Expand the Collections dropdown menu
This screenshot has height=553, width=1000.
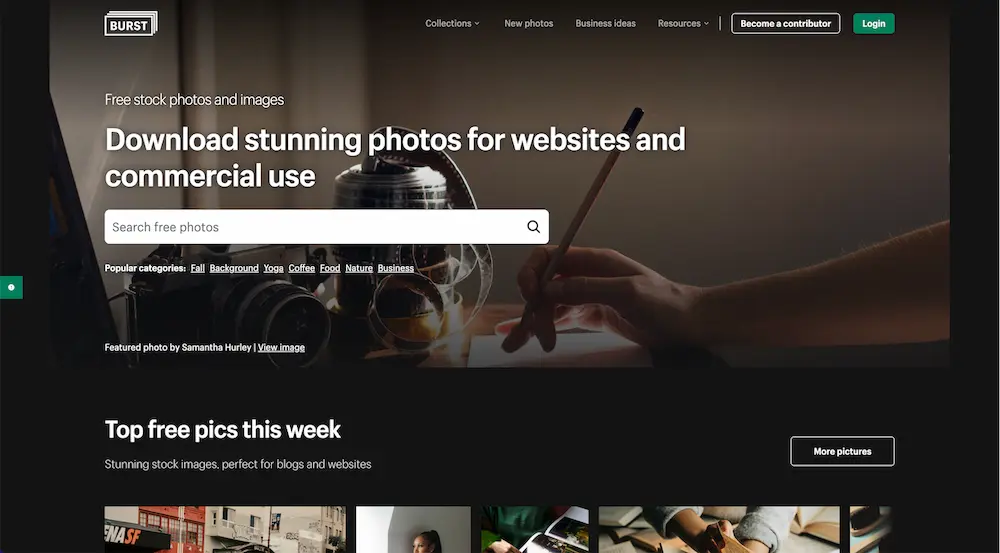tap(452, 24)
